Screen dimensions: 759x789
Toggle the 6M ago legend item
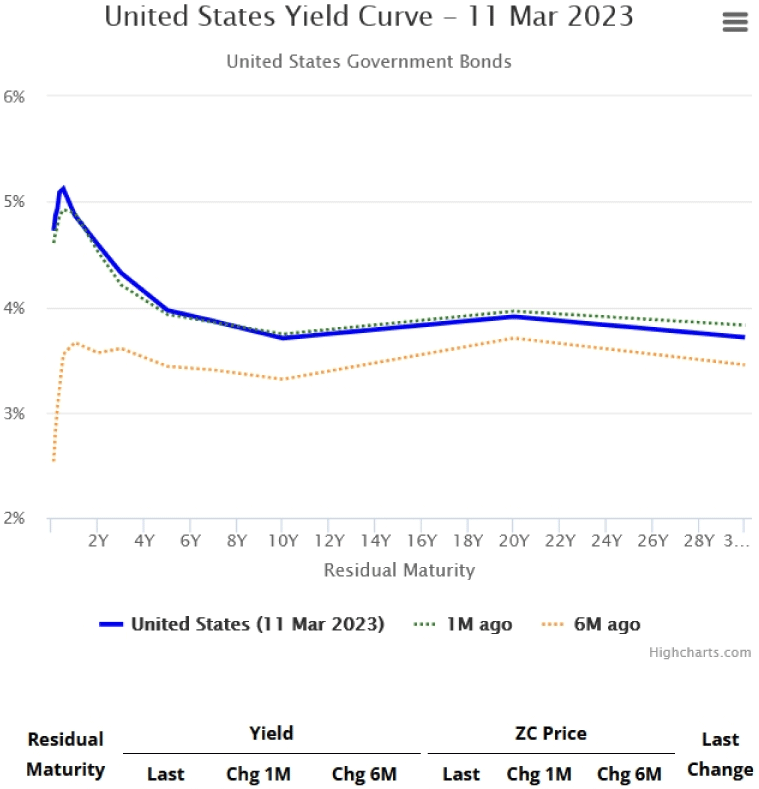[x=604, y=624]
